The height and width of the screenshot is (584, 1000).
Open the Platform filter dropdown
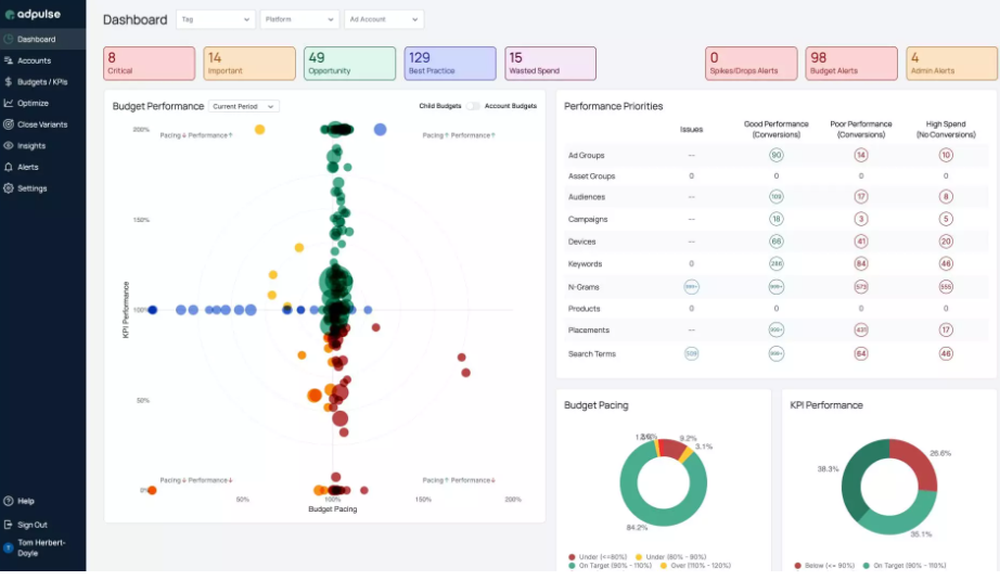click(x=298, y=18)
